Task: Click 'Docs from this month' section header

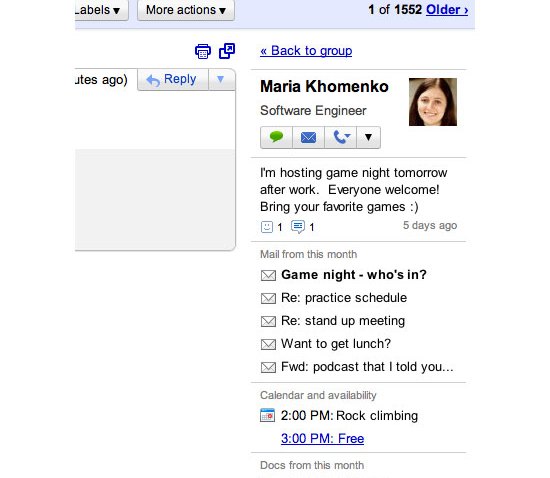Action: pos(312,465)
